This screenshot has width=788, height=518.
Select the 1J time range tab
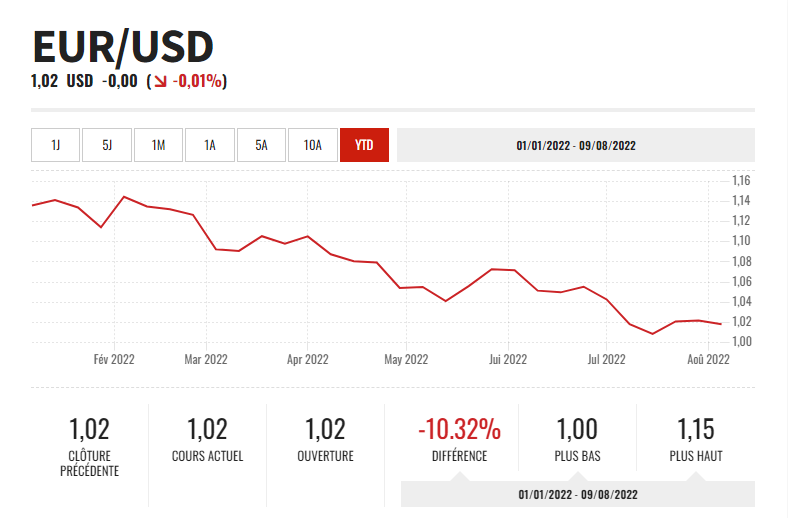[56, 145]
